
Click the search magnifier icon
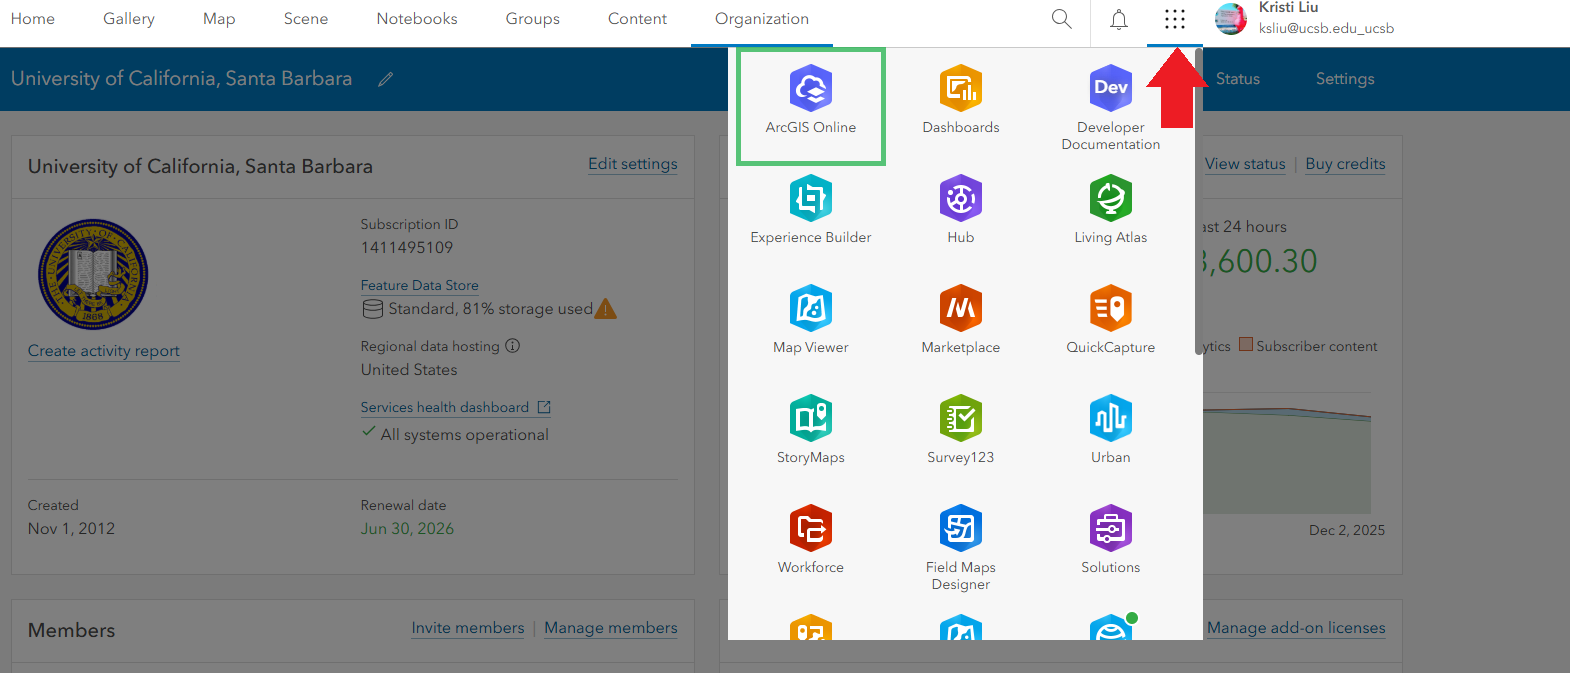click(1061, 20)
